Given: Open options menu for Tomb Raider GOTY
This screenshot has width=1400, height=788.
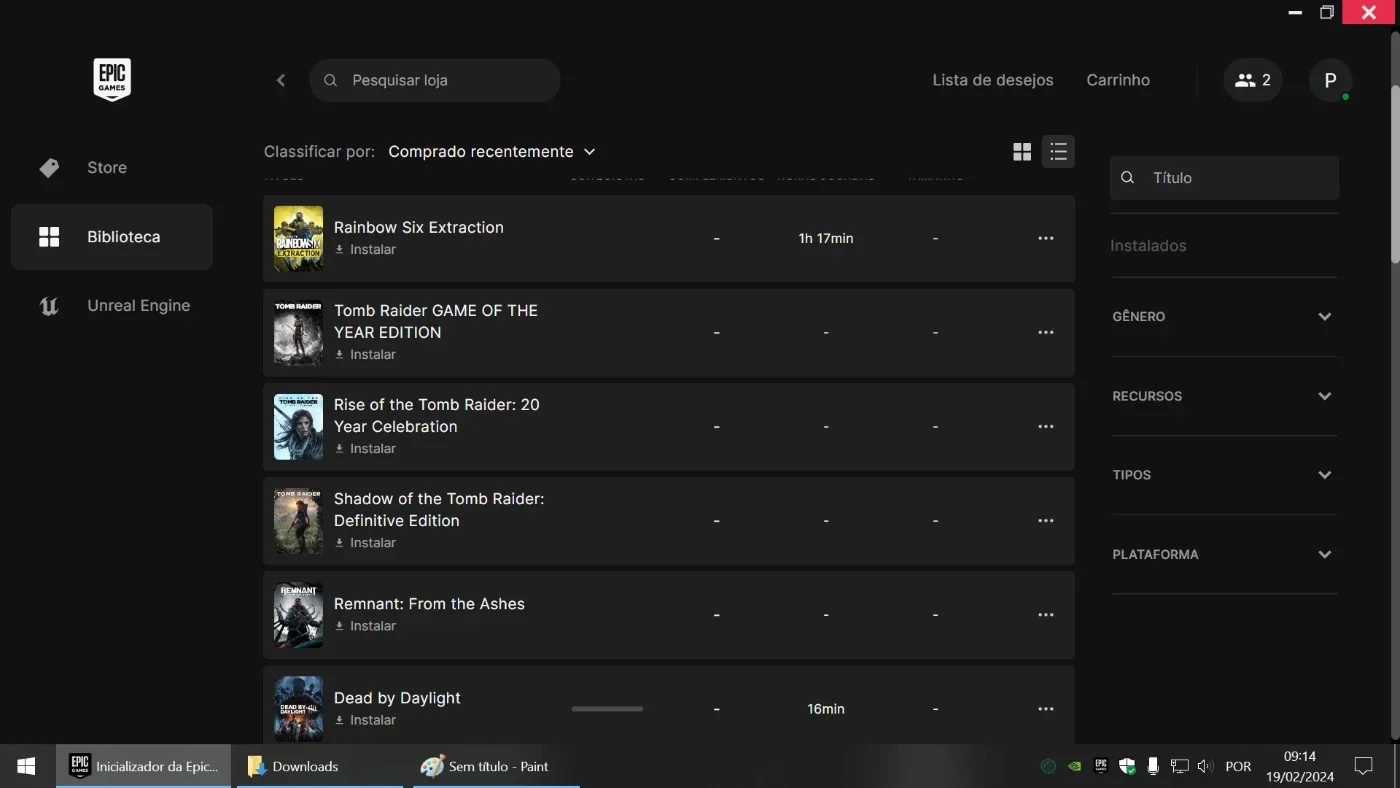Looking at the screenshot, I should click(x=1046, y=332).
